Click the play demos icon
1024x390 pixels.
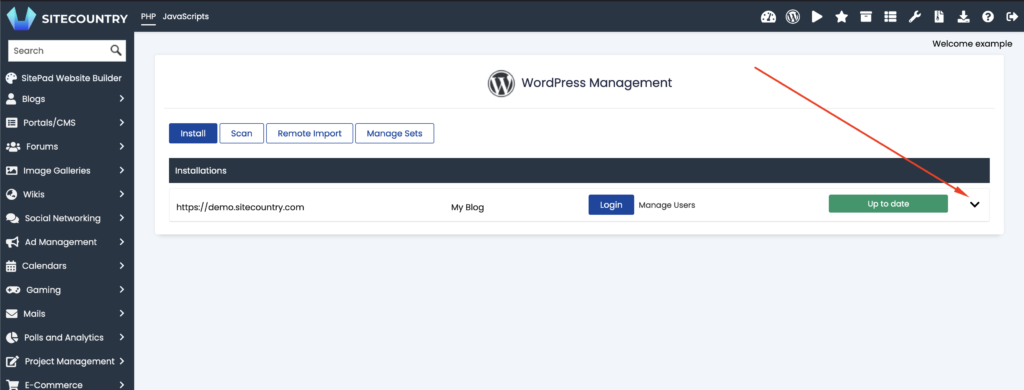coord(817,17)
